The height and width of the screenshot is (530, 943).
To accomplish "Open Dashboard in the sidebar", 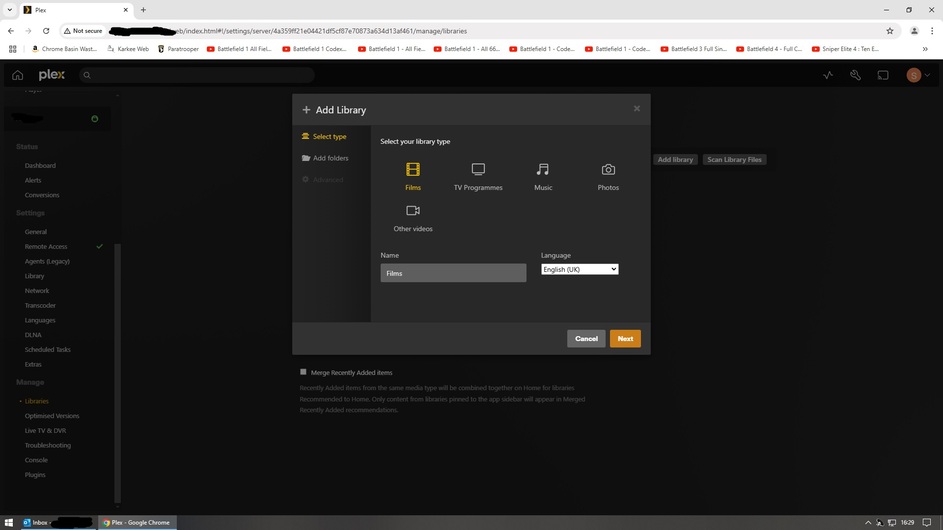I will pos(40,165).
